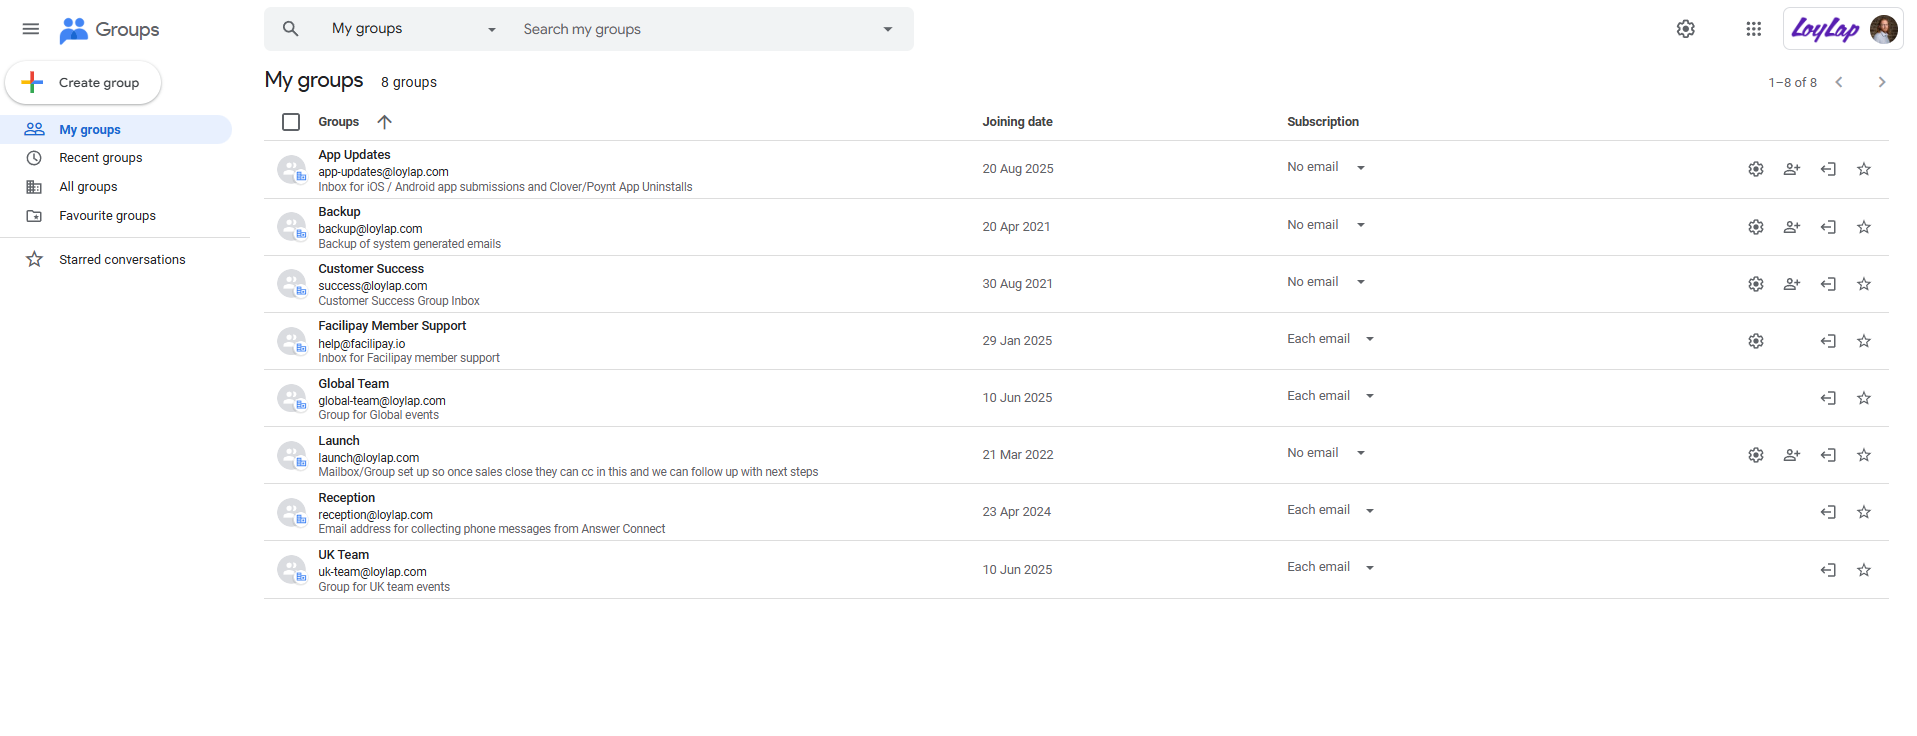Expand the My groups search scope dropdown
The image size is (1917, 736).
413,29
